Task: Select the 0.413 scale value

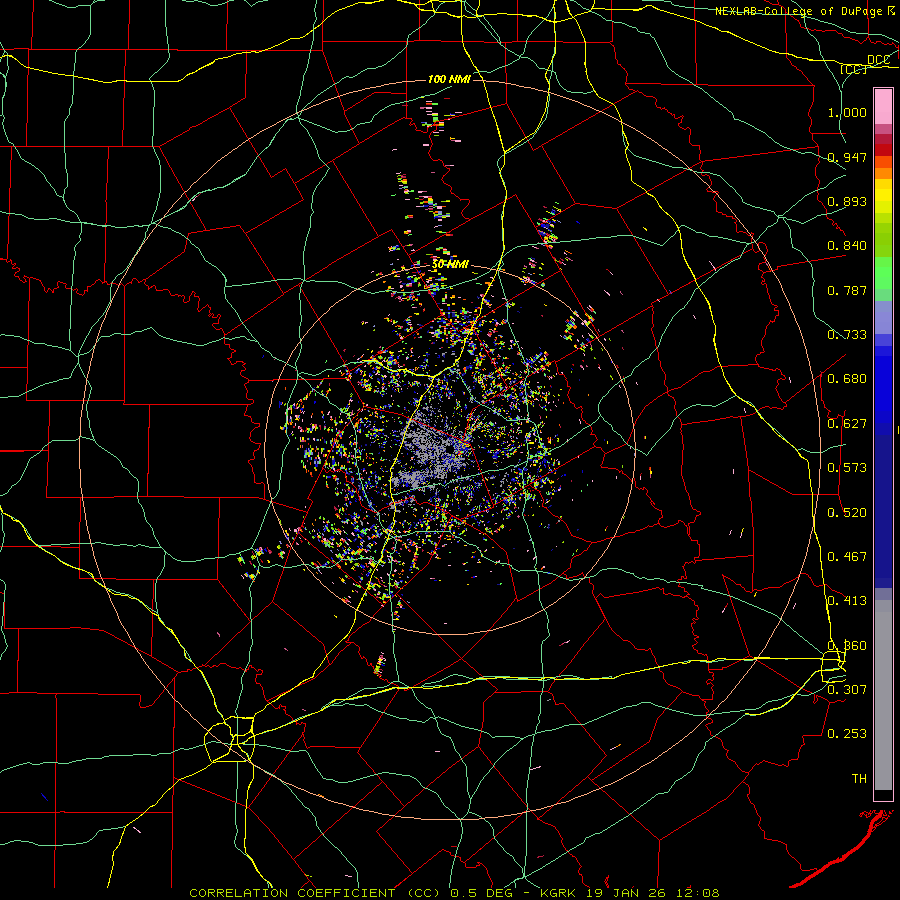Action: click(847, 601)
